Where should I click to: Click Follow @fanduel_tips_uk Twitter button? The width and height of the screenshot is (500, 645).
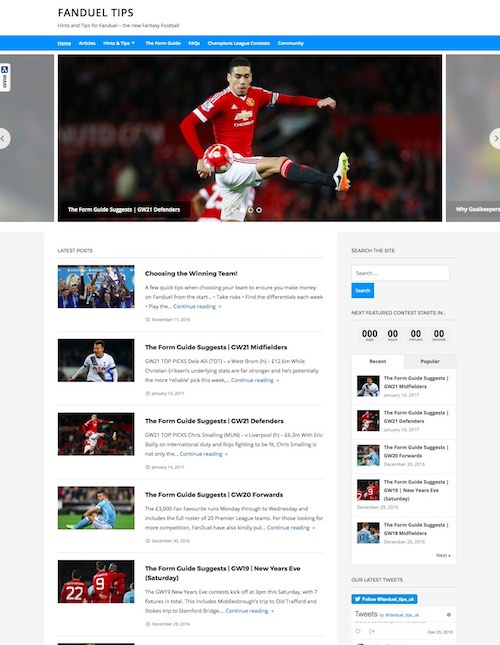(384, 599)
